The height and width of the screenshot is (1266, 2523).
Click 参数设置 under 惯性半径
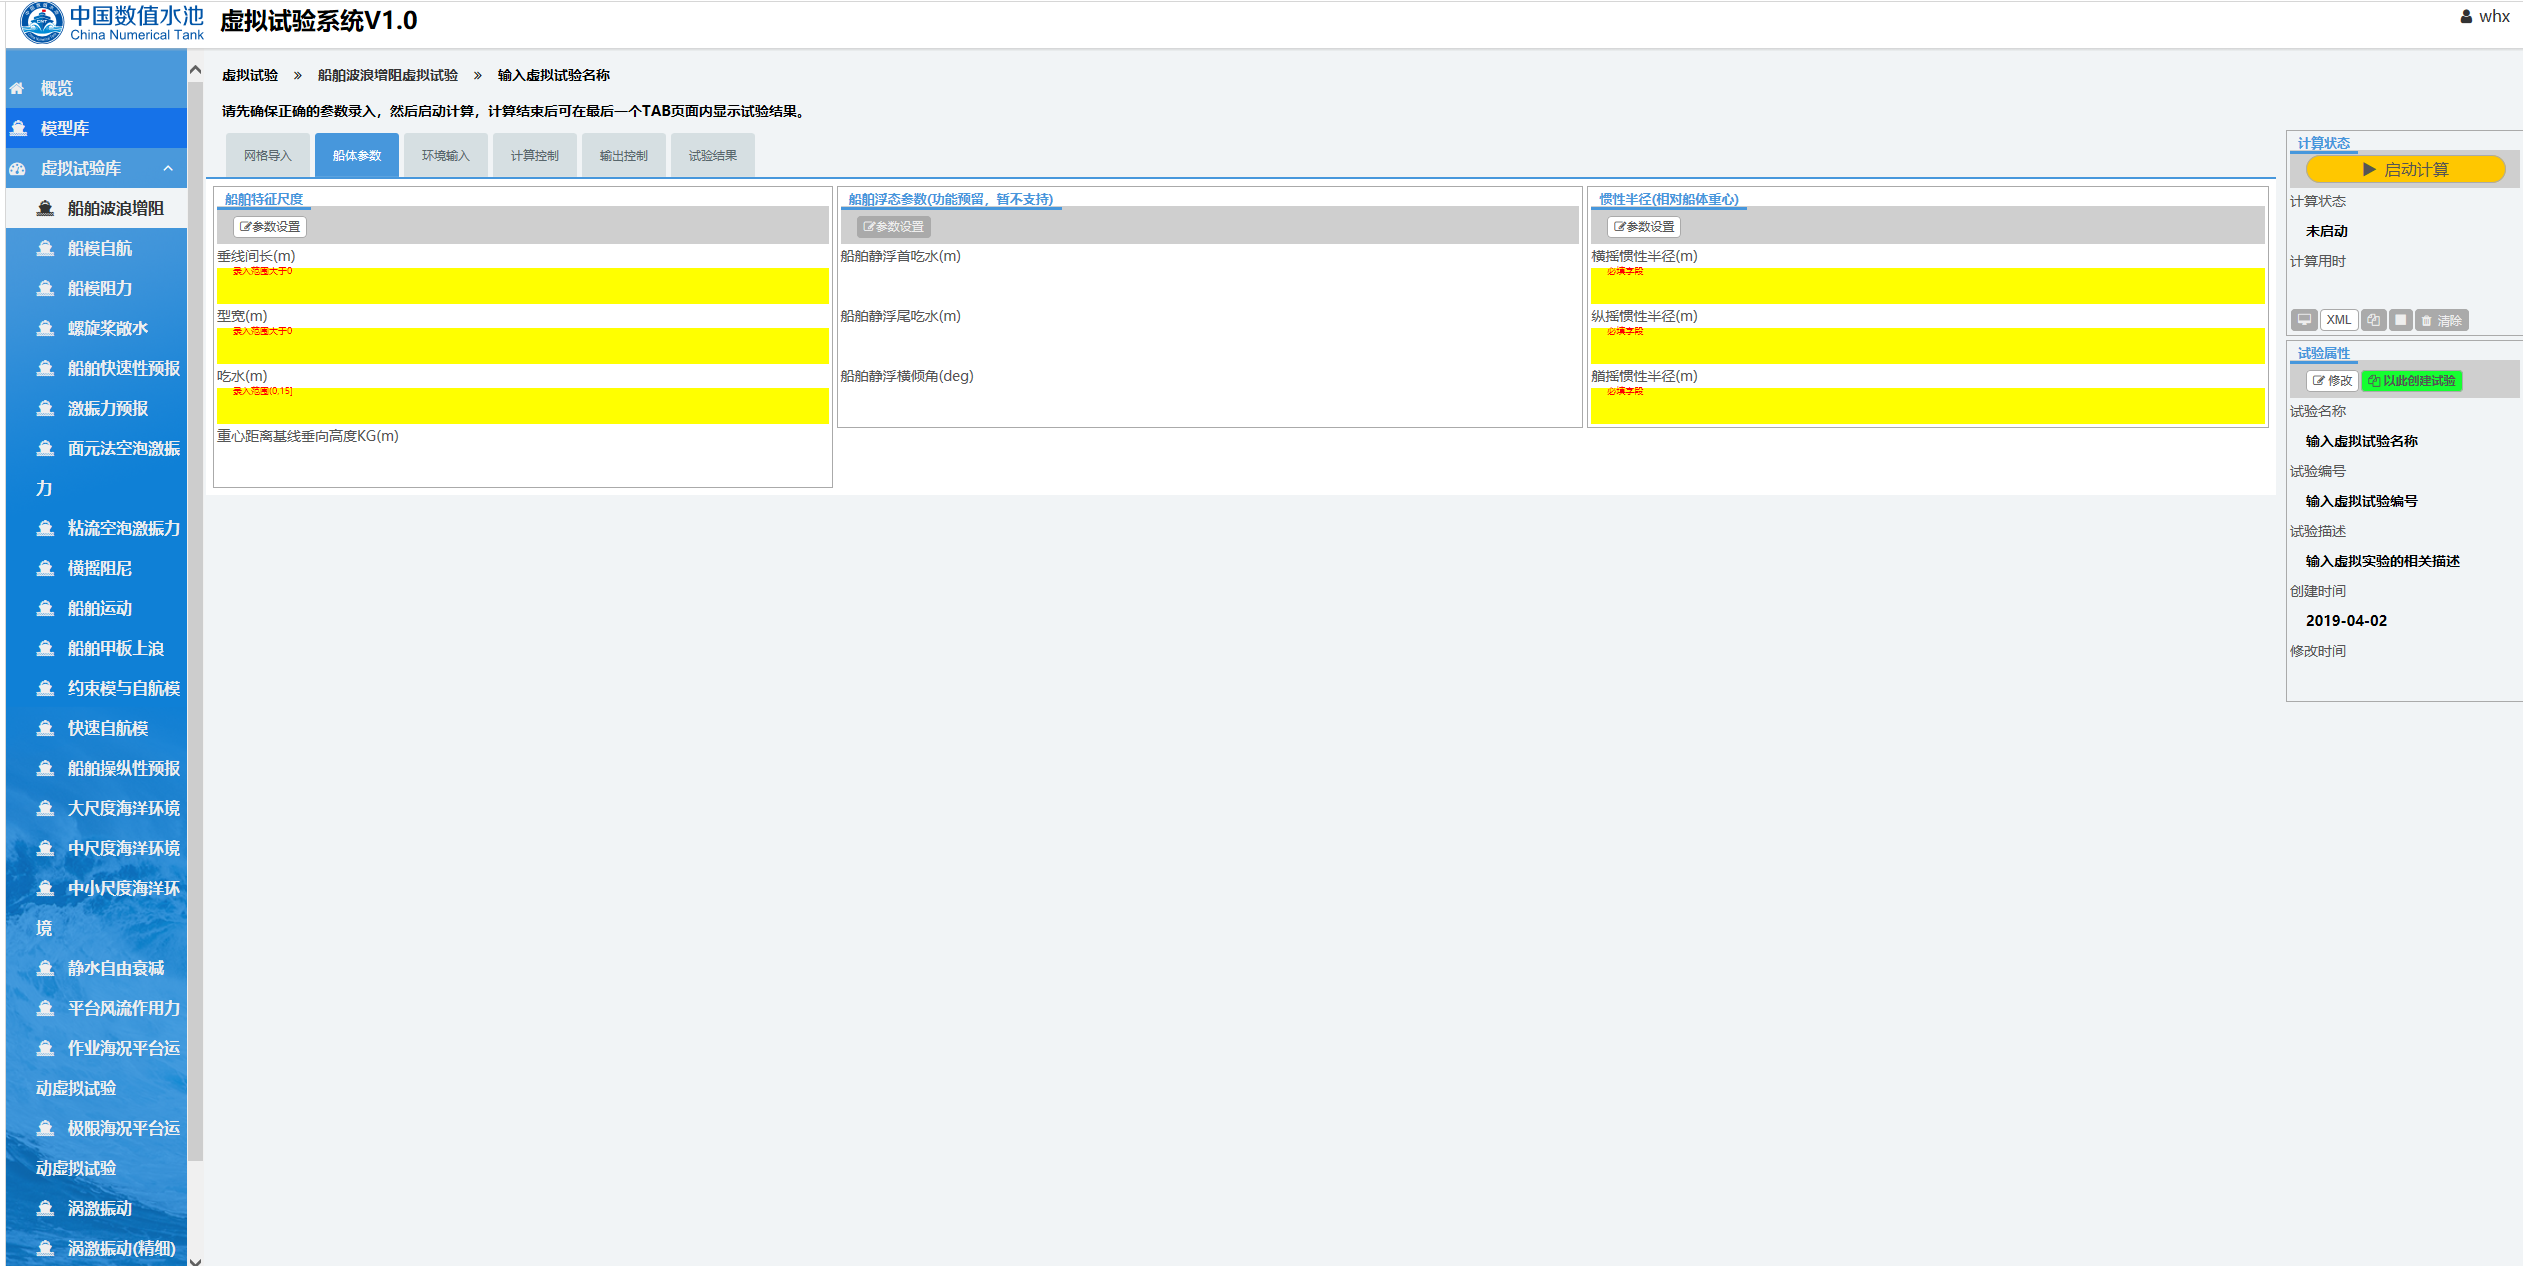1644,227
